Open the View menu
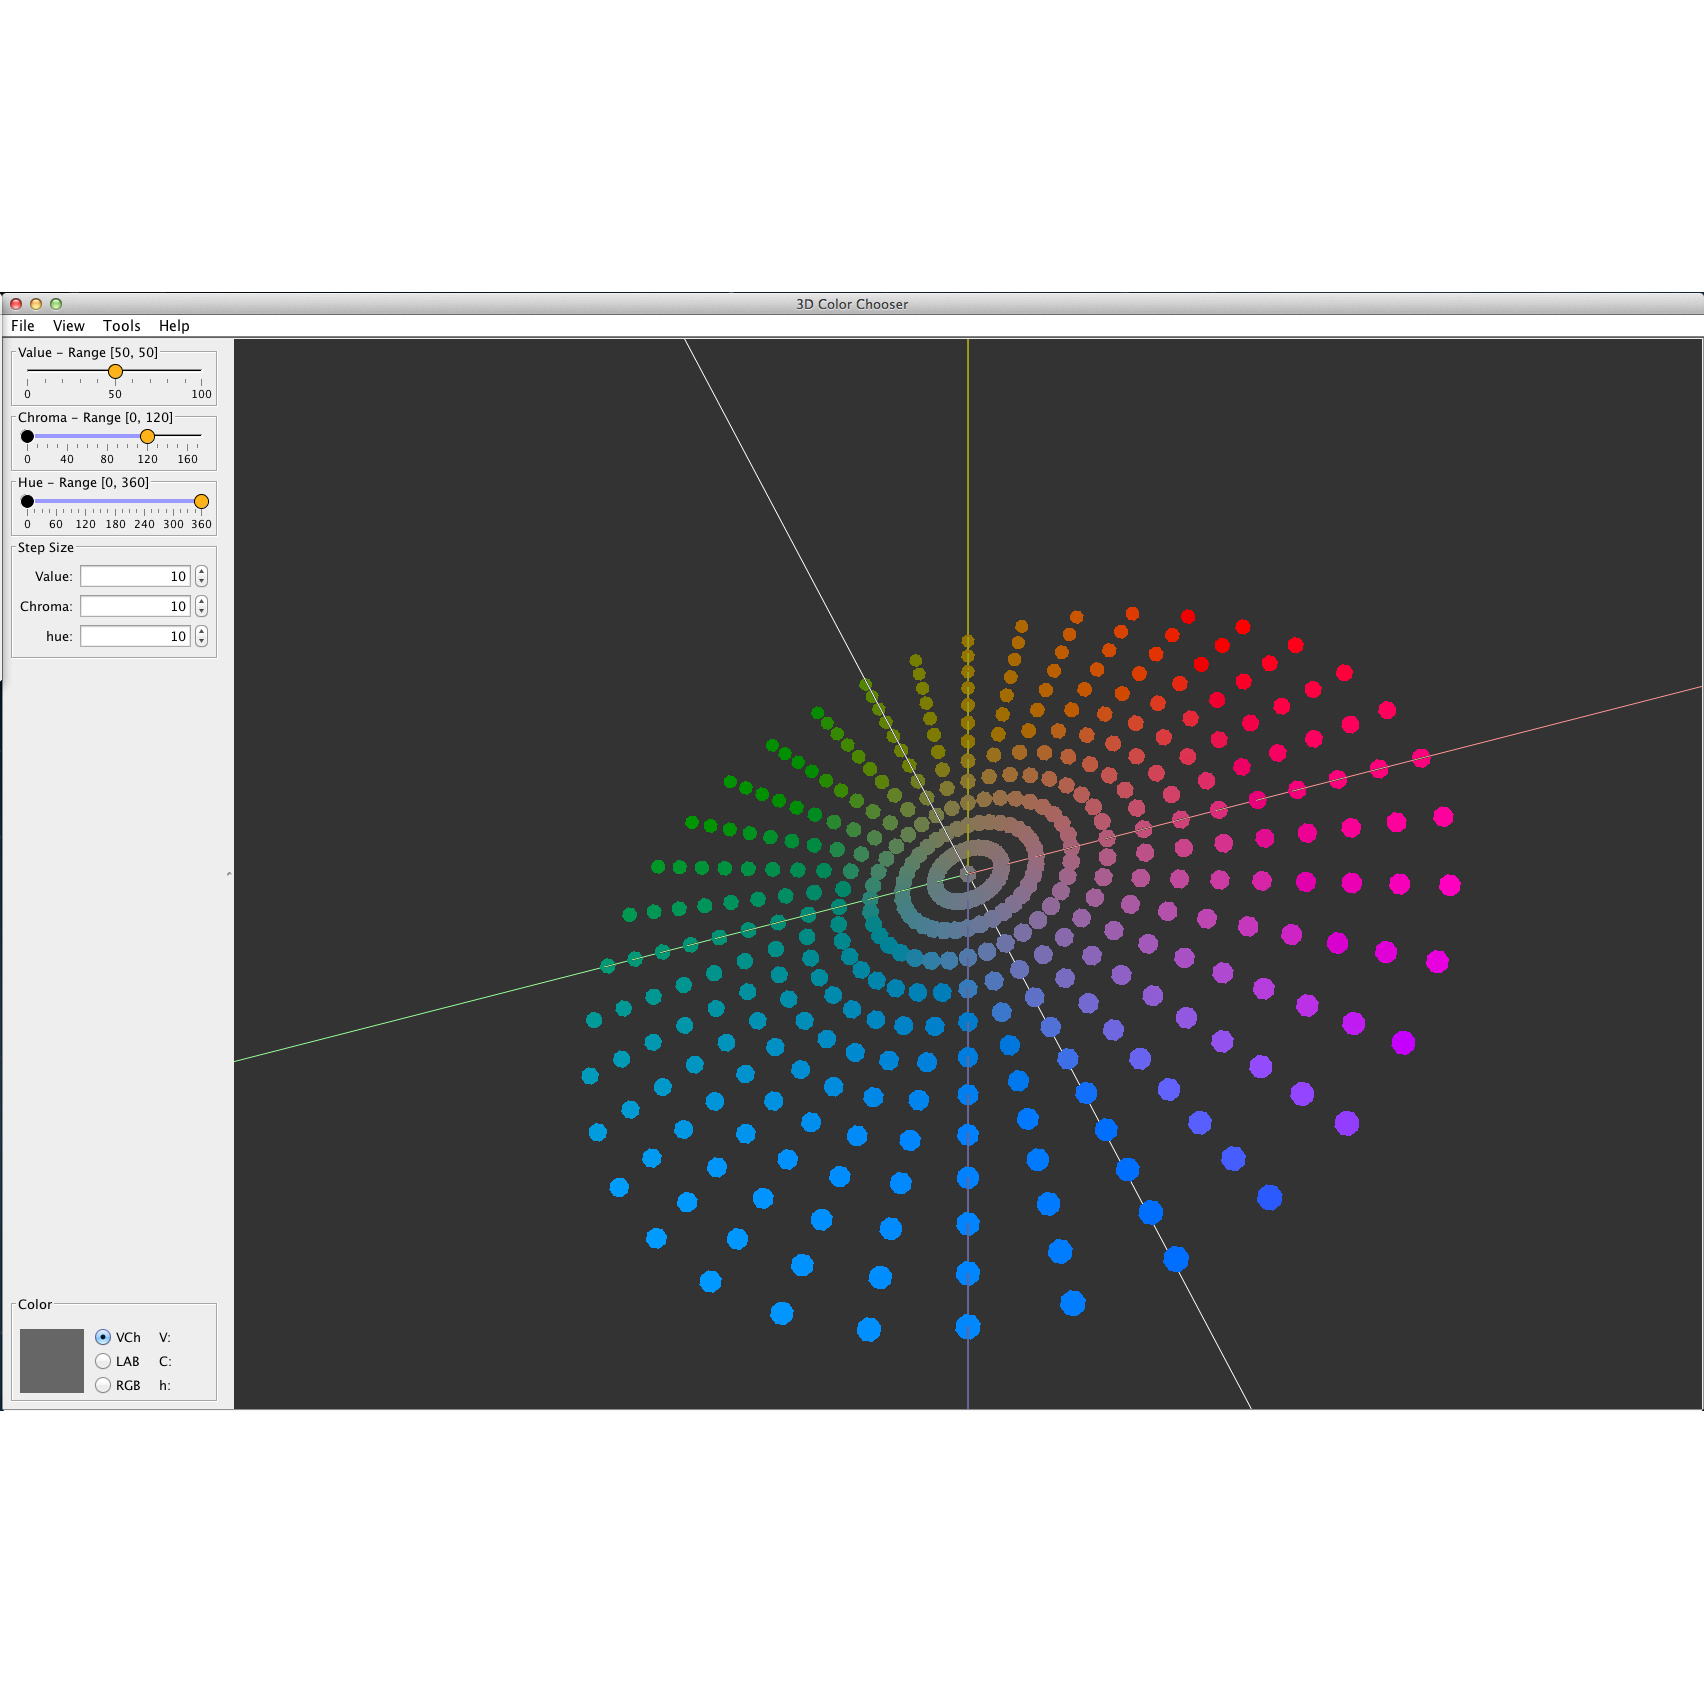This screenshot has width=1704, height=1704. (x=69, y=326)
